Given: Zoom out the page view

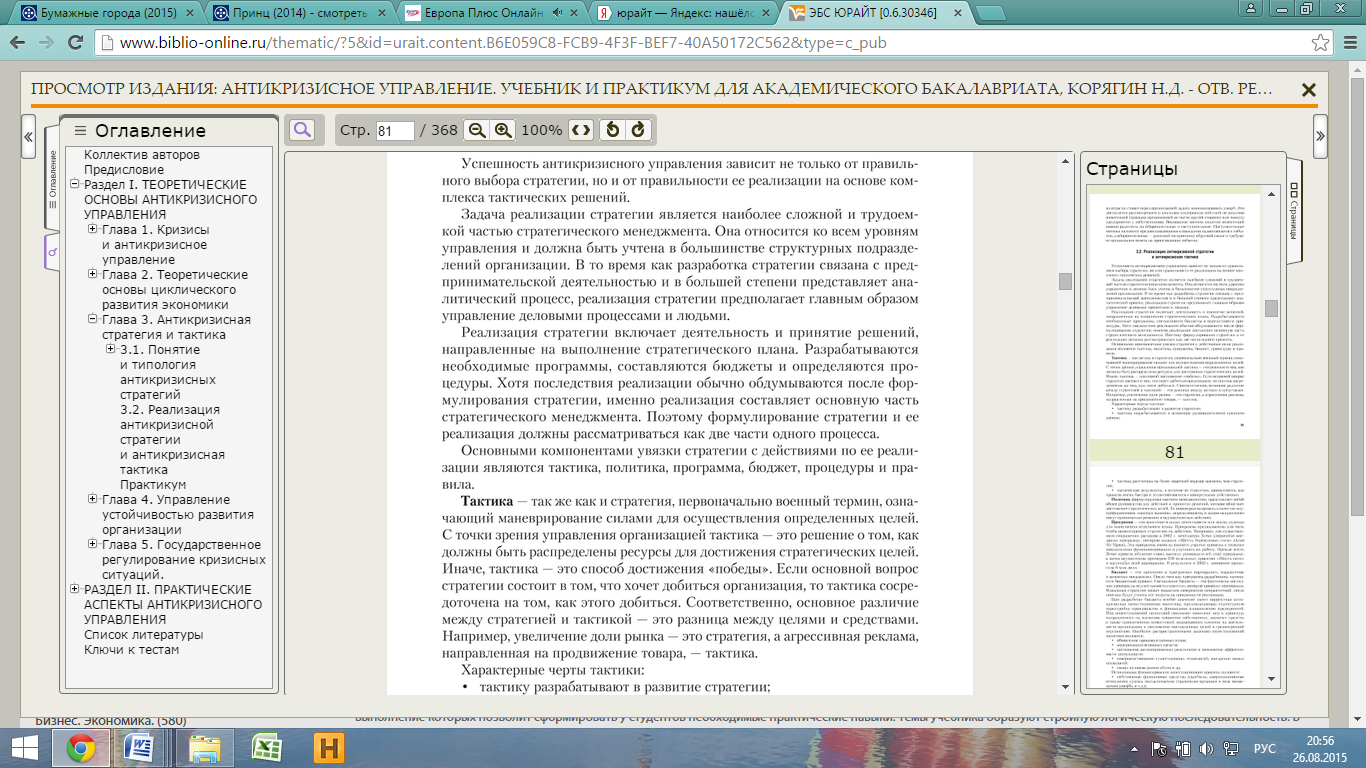Looking at the screenshot, I should (477, 130).
